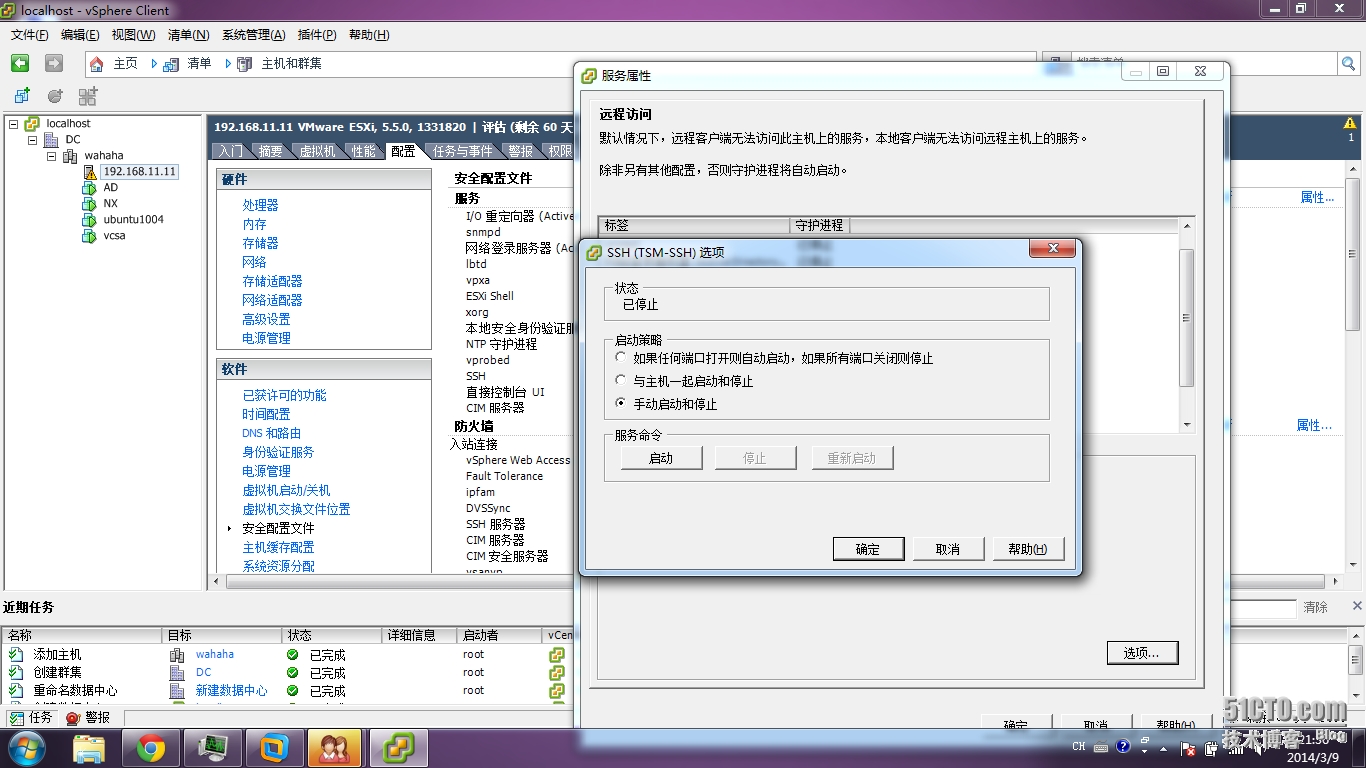Open dropdown arrow after 主页 breadcrumb
1366x768 pixels.
coord(154,64)
